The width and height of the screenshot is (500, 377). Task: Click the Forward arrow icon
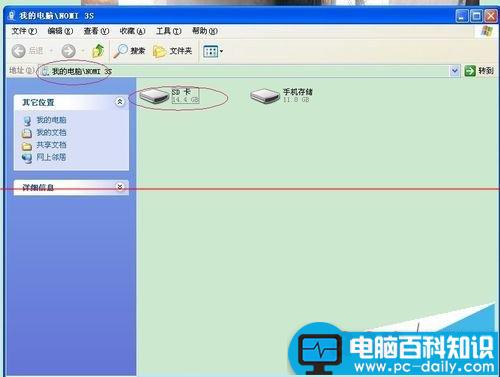point(69,51)
